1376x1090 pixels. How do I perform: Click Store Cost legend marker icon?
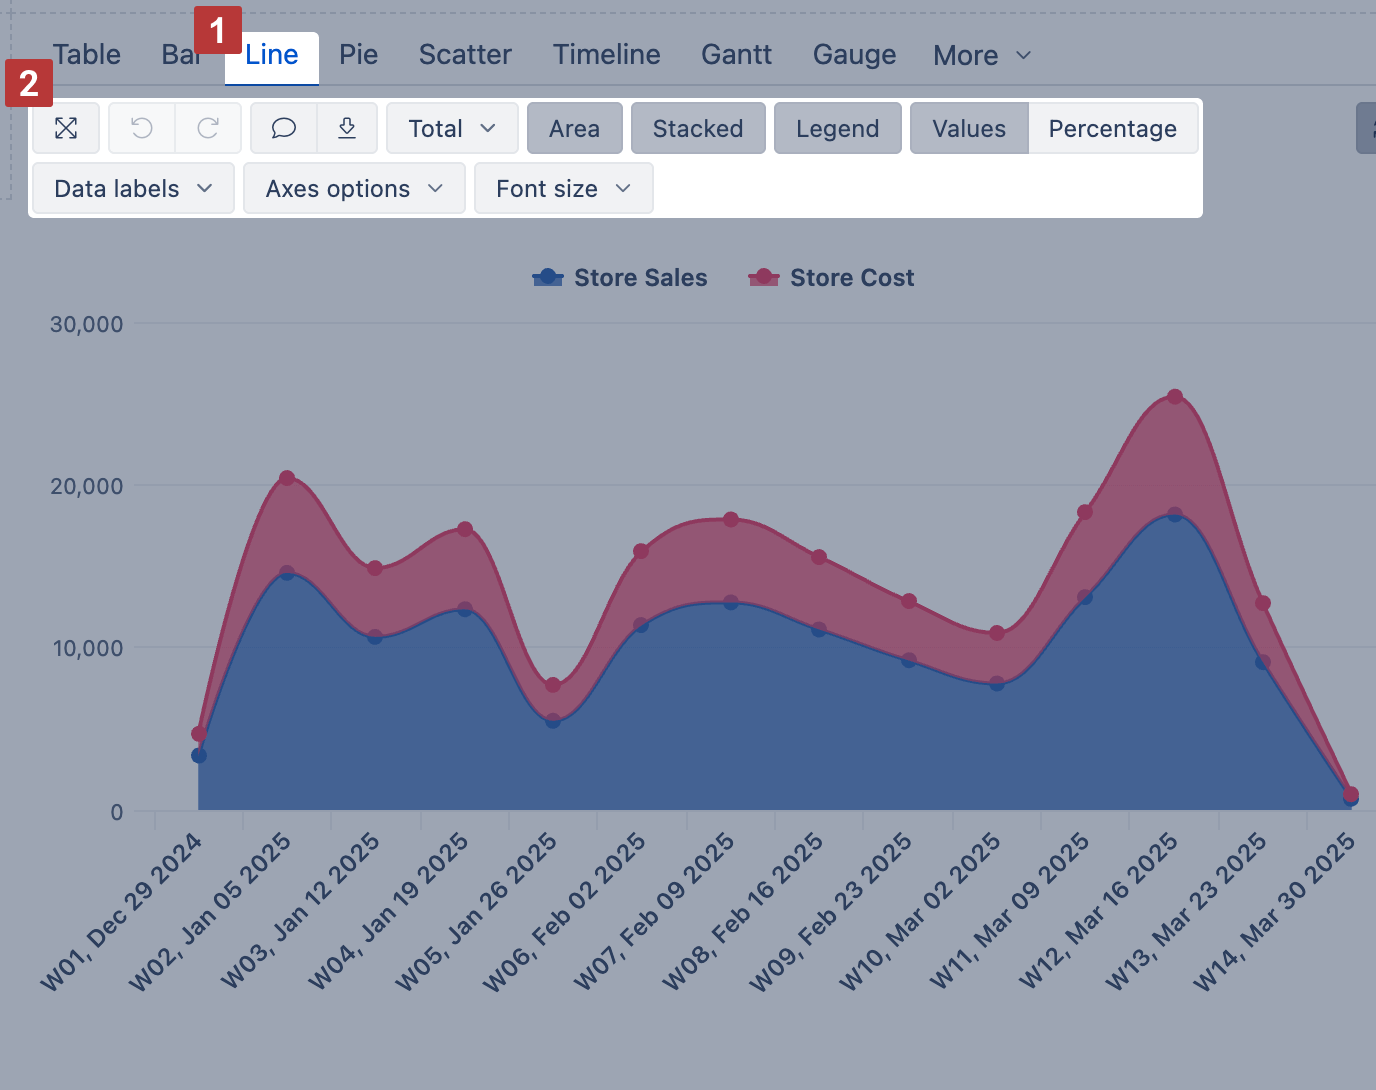click(x=764, y=278)
